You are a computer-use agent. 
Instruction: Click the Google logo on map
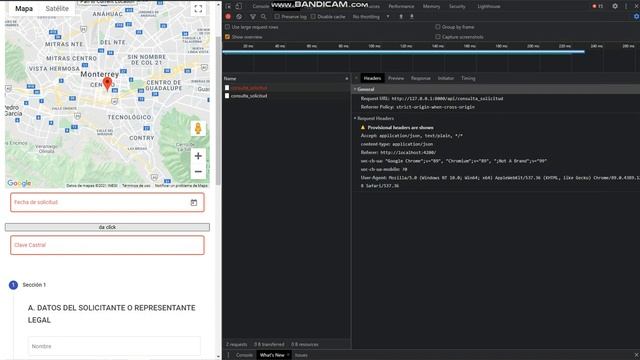tap(19, 183)
